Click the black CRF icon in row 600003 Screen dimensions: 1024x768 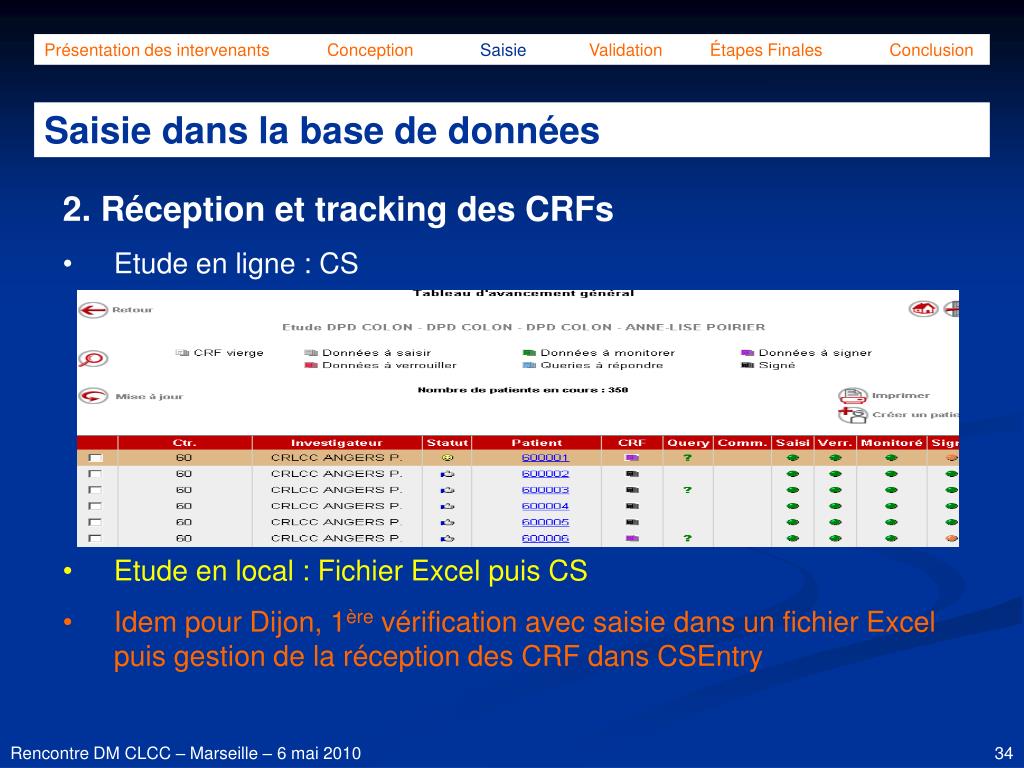(x=632, y=490)
